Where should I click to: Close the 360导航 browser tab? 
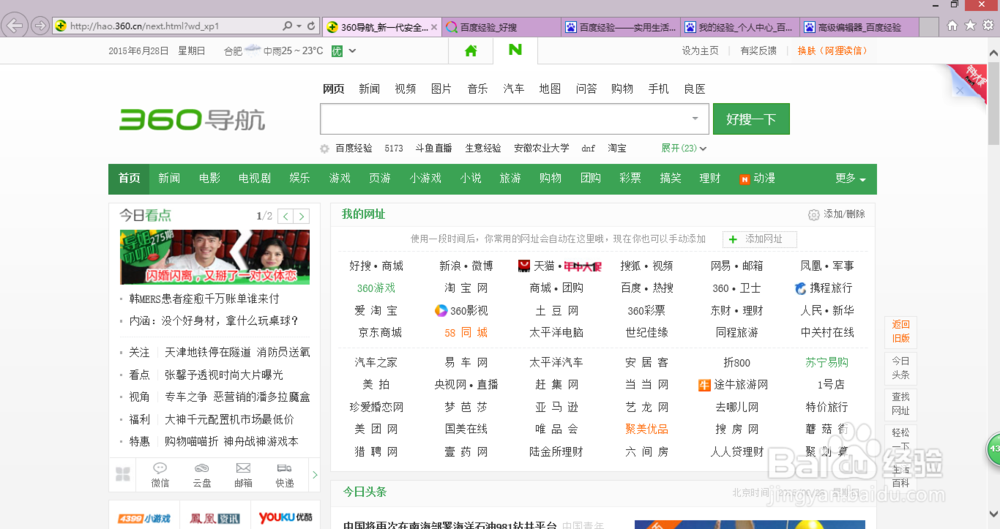coord(434,27)
